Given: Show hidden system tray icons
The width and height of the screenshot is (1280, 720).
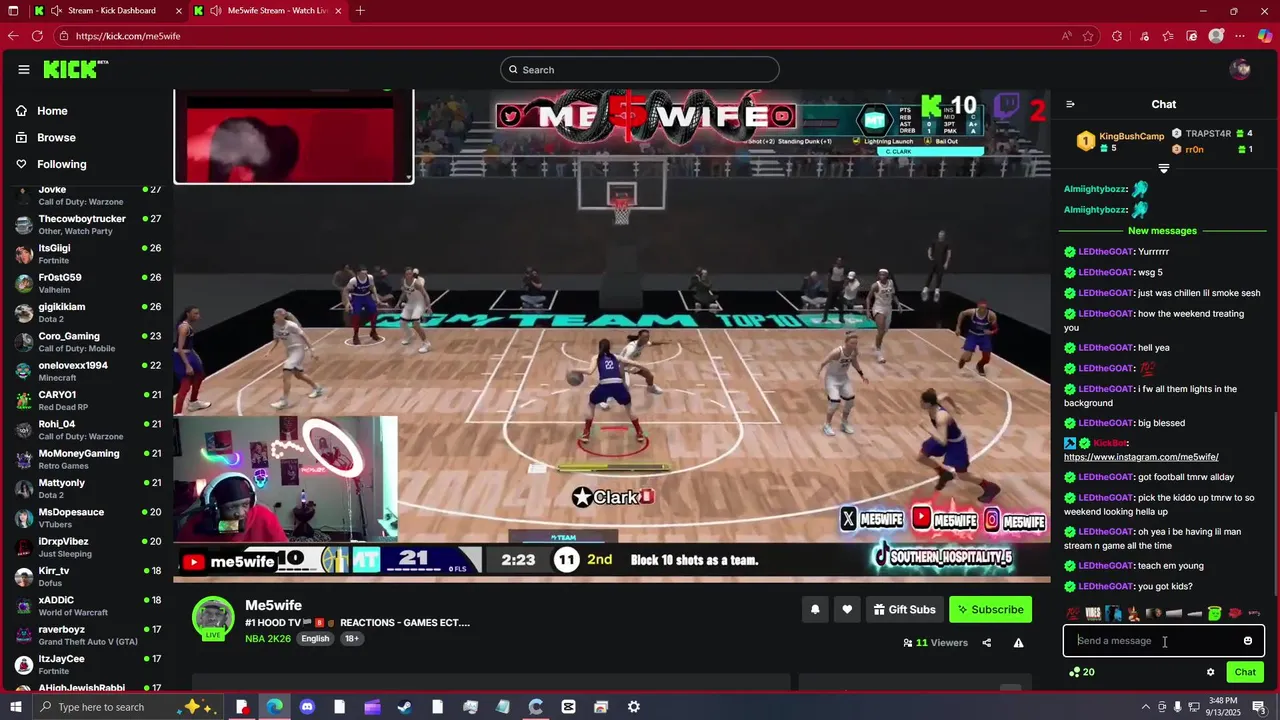Looking at the screenshot, I should point(1145,707).
